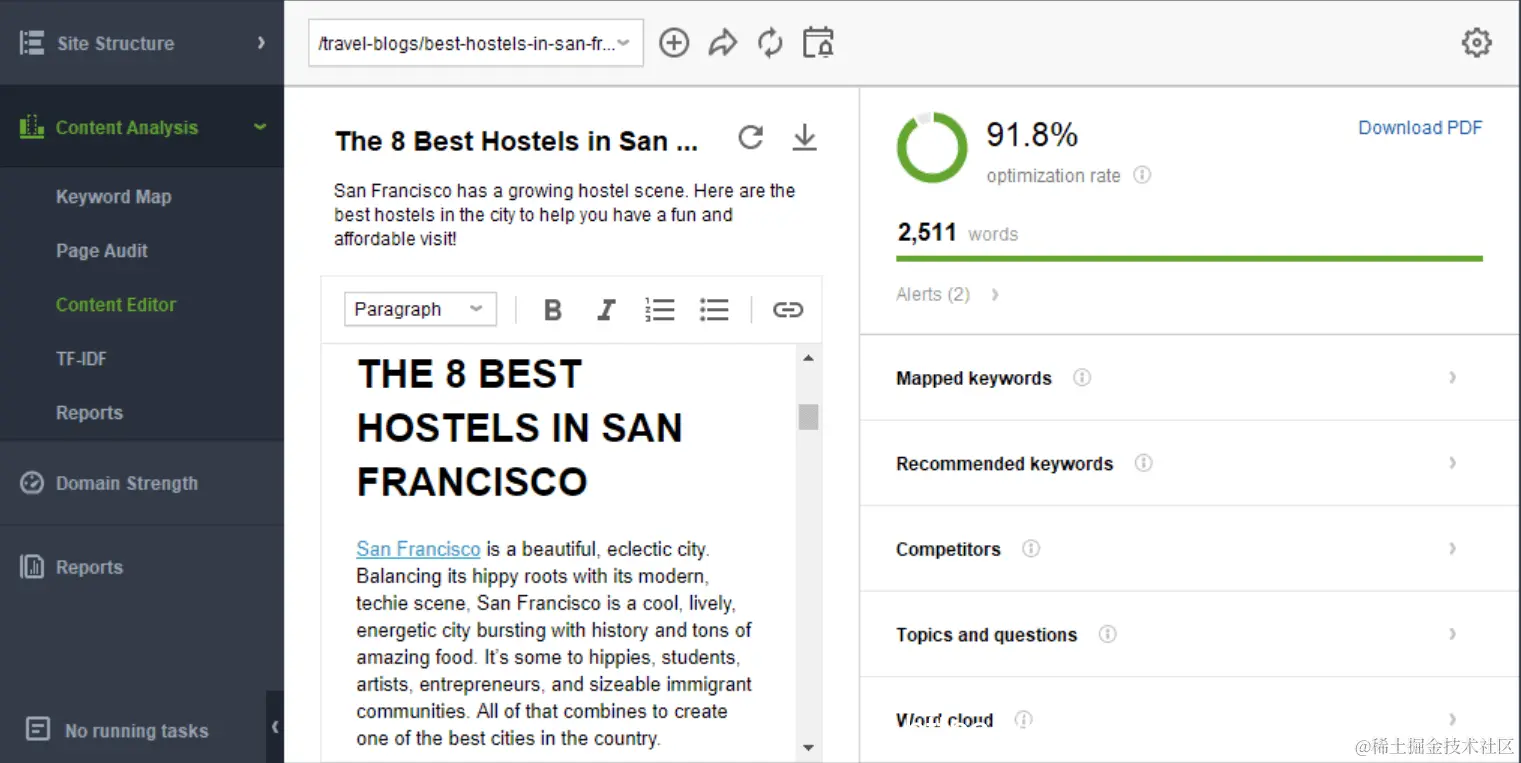This screenshot has width=1521, height=763.
Task: Apply italic formatting in editor
Action: pos(605,310)
